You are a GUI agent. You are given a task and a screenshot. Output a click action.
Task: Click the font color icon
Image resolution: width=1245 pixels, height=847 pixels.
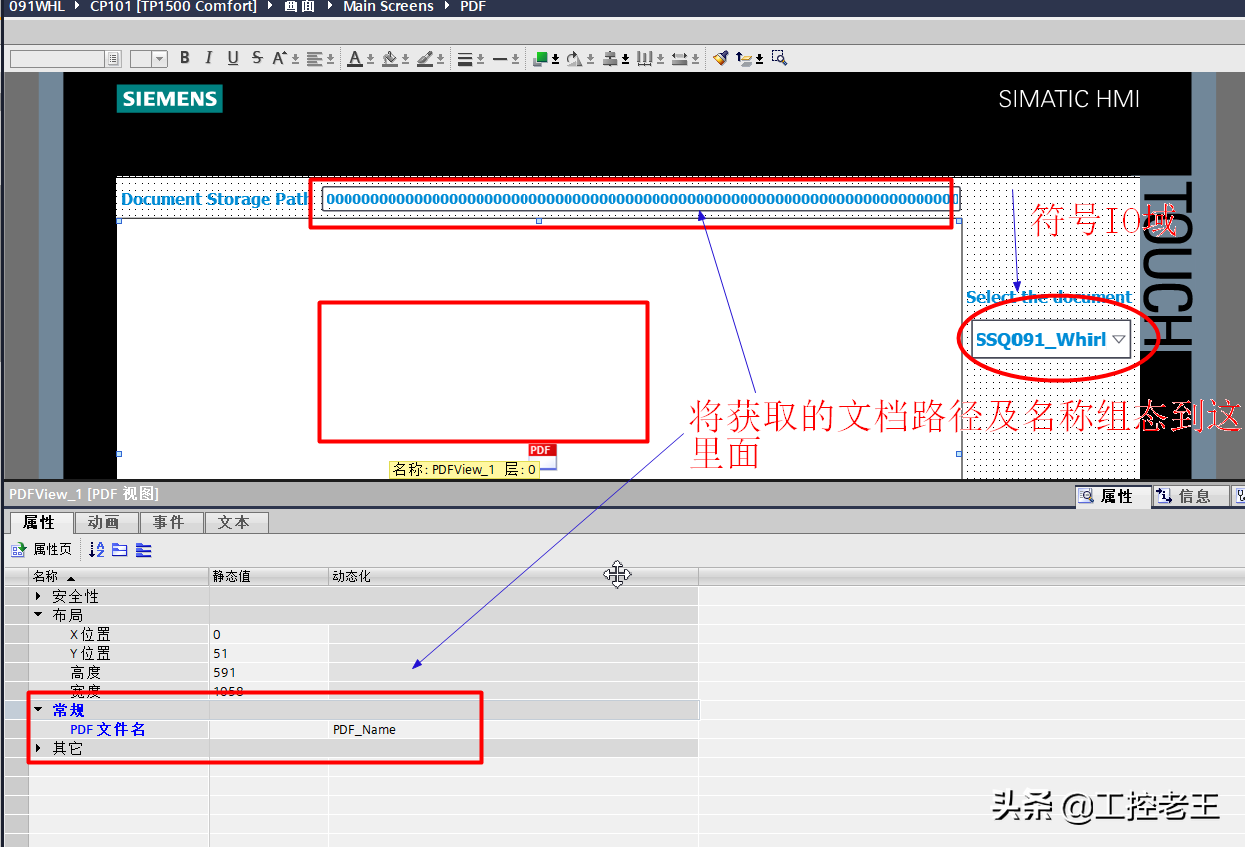(355, 58)
